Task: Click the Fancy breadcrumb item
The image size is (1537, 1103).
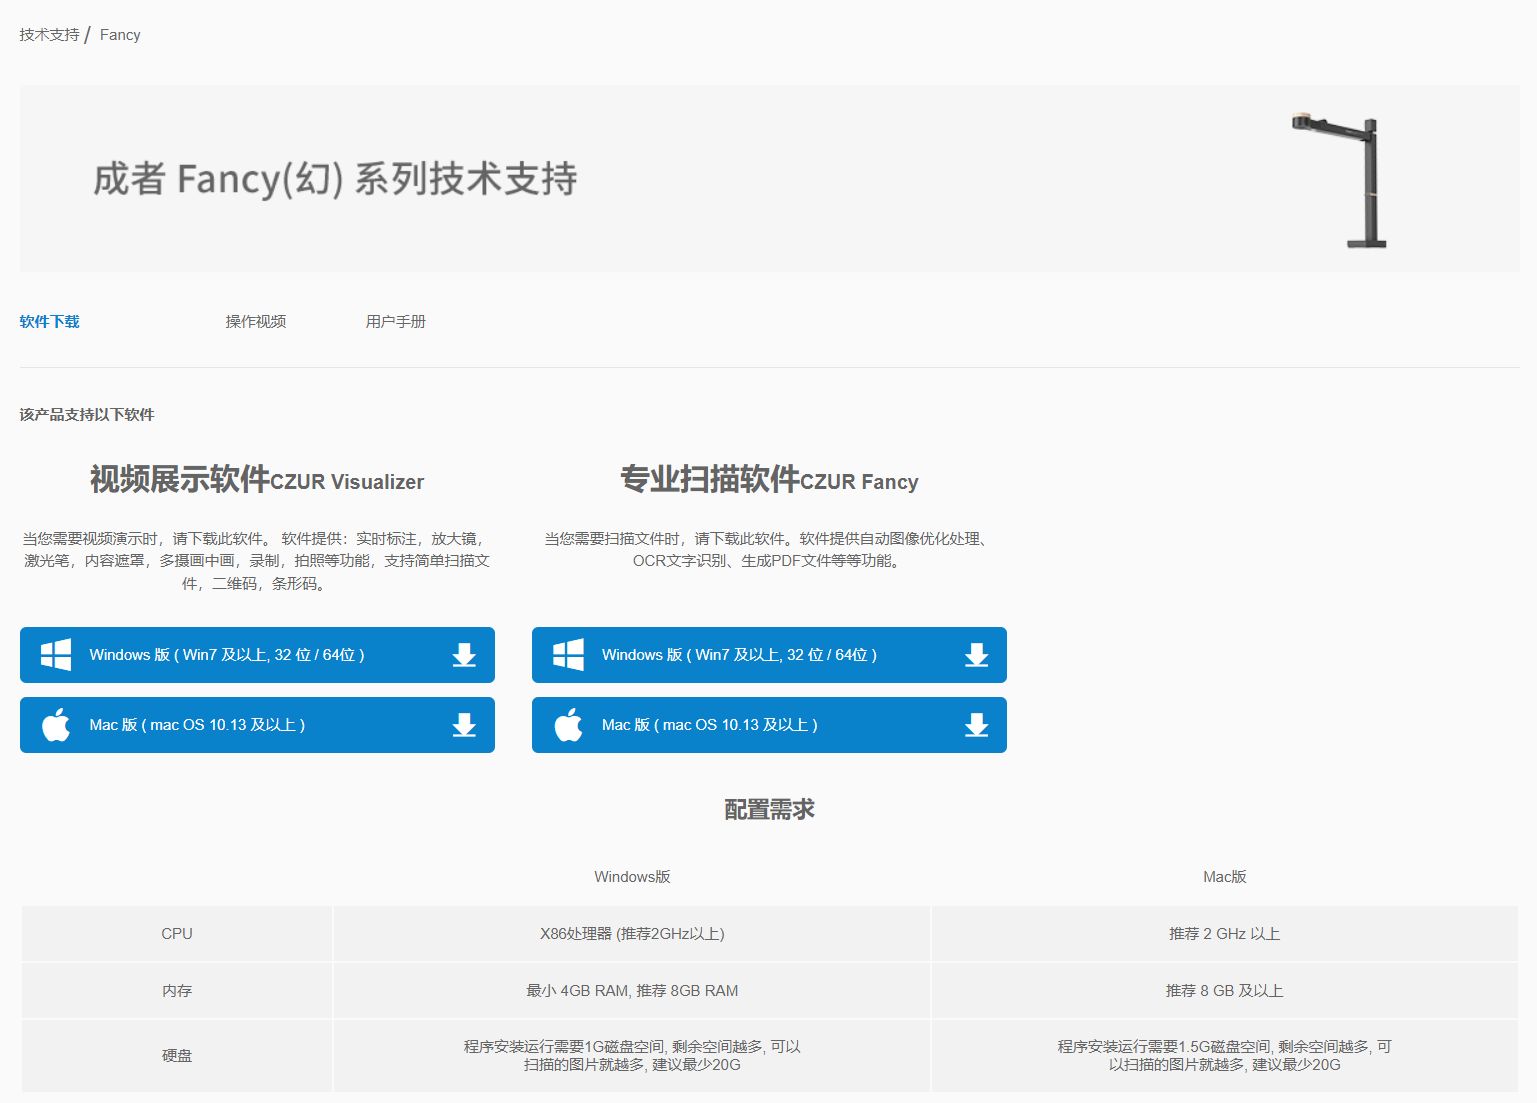Action: click(x=120, y=34)
